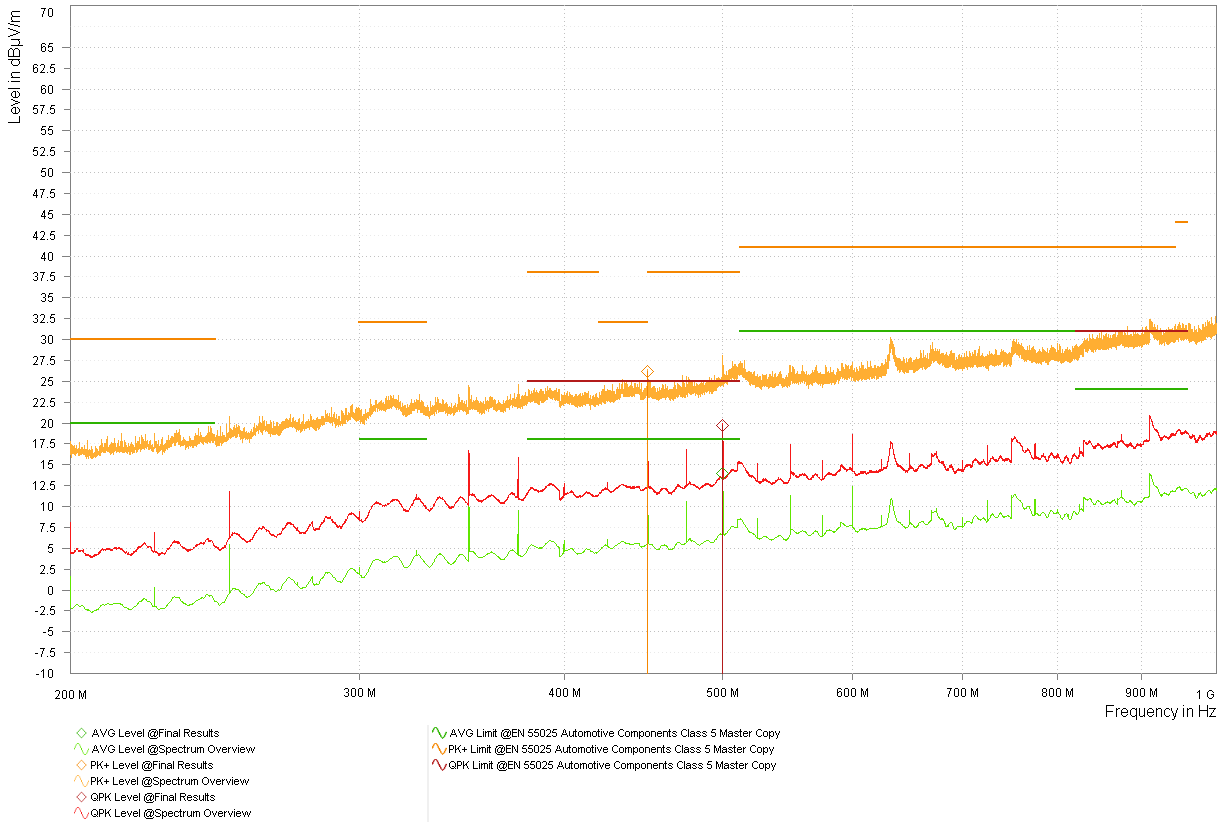This screenshot has height=831, width=1222.
Task: Click the AVG Level Final Results legend diamond
Action: click(81, 733)
